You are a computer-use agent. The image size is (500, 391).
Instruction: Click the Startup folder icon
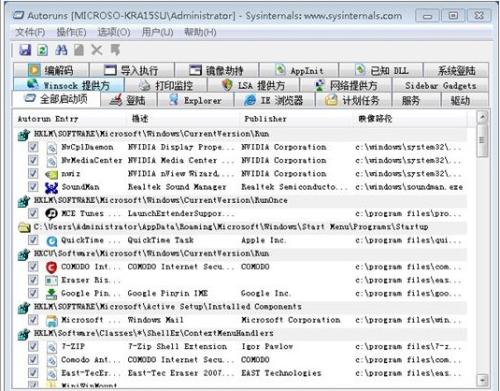24,227
